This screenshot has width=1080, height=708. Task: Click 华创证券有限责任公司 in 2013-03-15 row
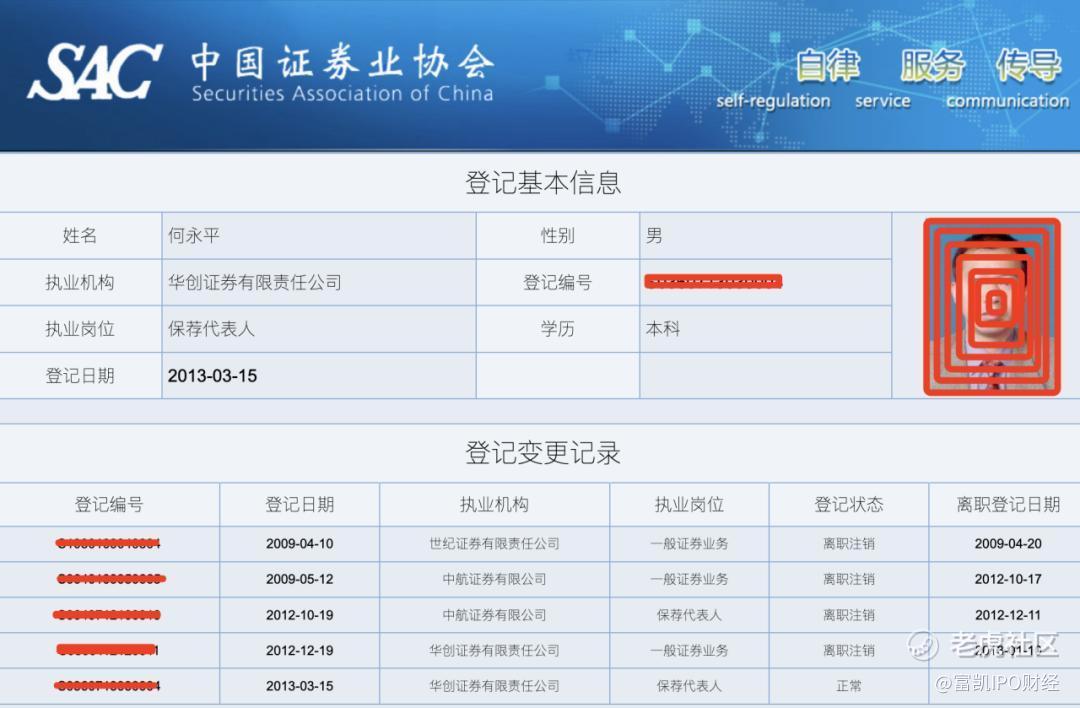[x=495, y=687]
